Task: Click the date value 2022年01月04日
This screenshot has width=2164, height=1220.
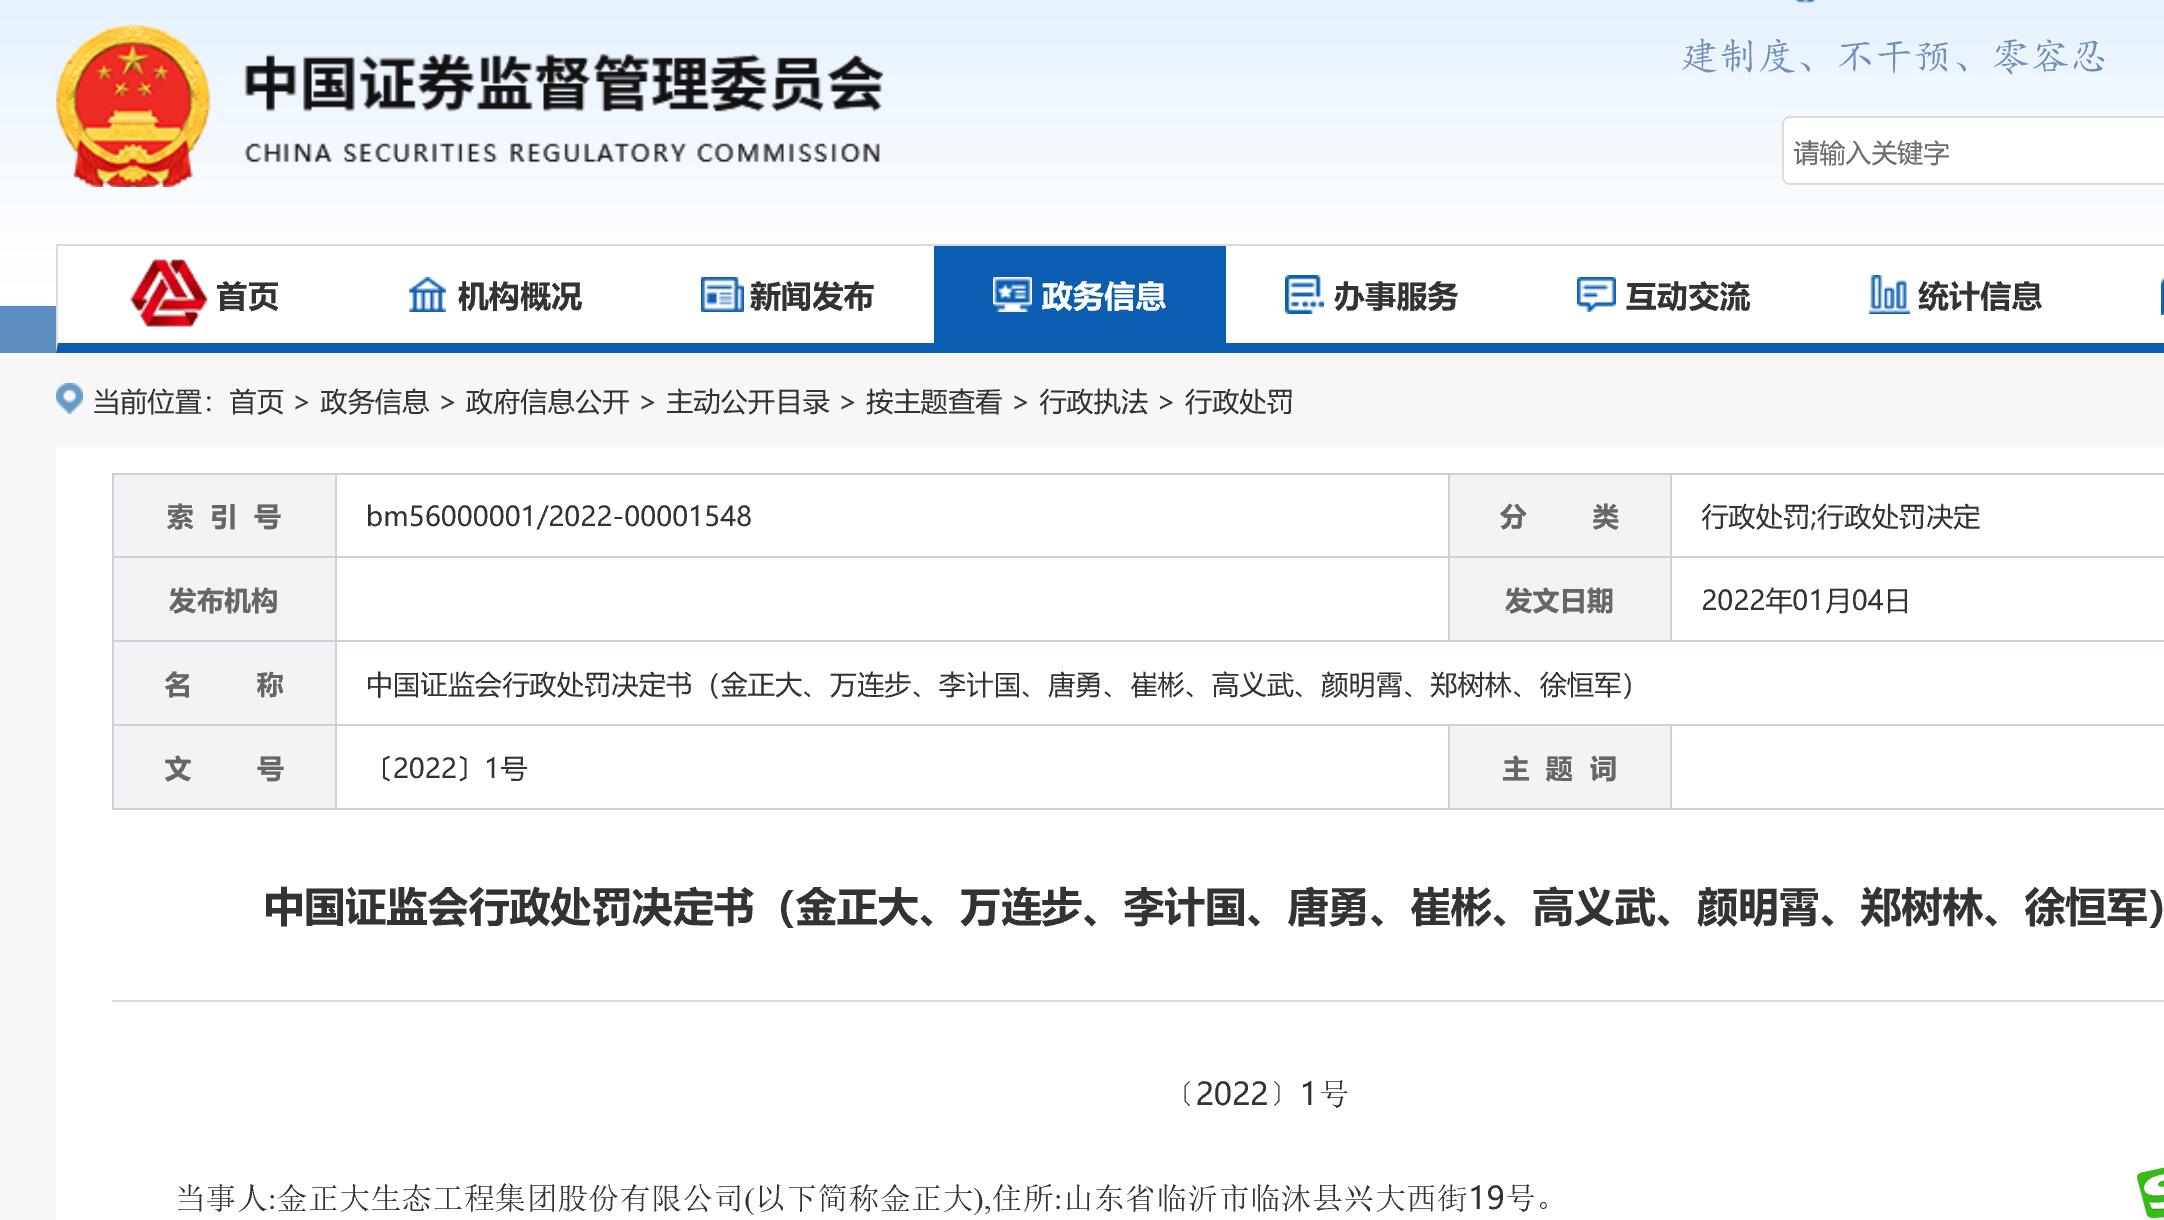Action: [1806, 600]
